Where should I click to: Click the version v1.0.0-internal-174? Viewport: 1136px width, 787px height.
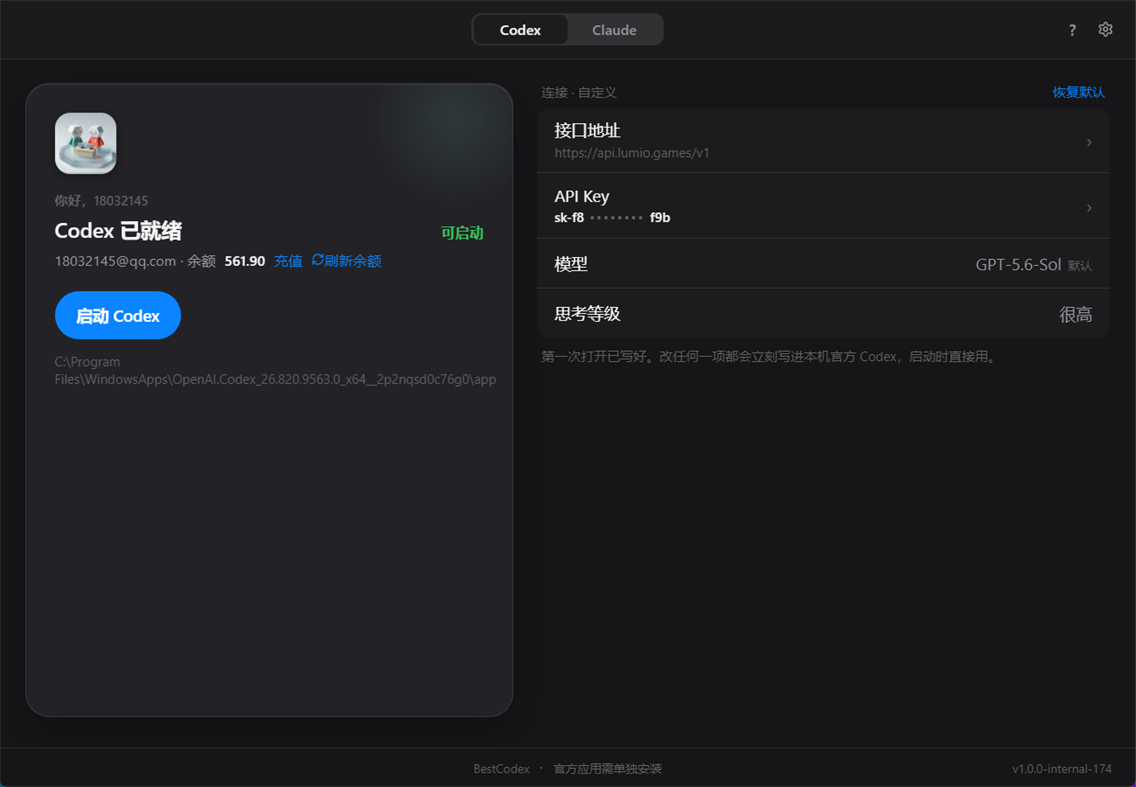click(x=1061, y=768)
